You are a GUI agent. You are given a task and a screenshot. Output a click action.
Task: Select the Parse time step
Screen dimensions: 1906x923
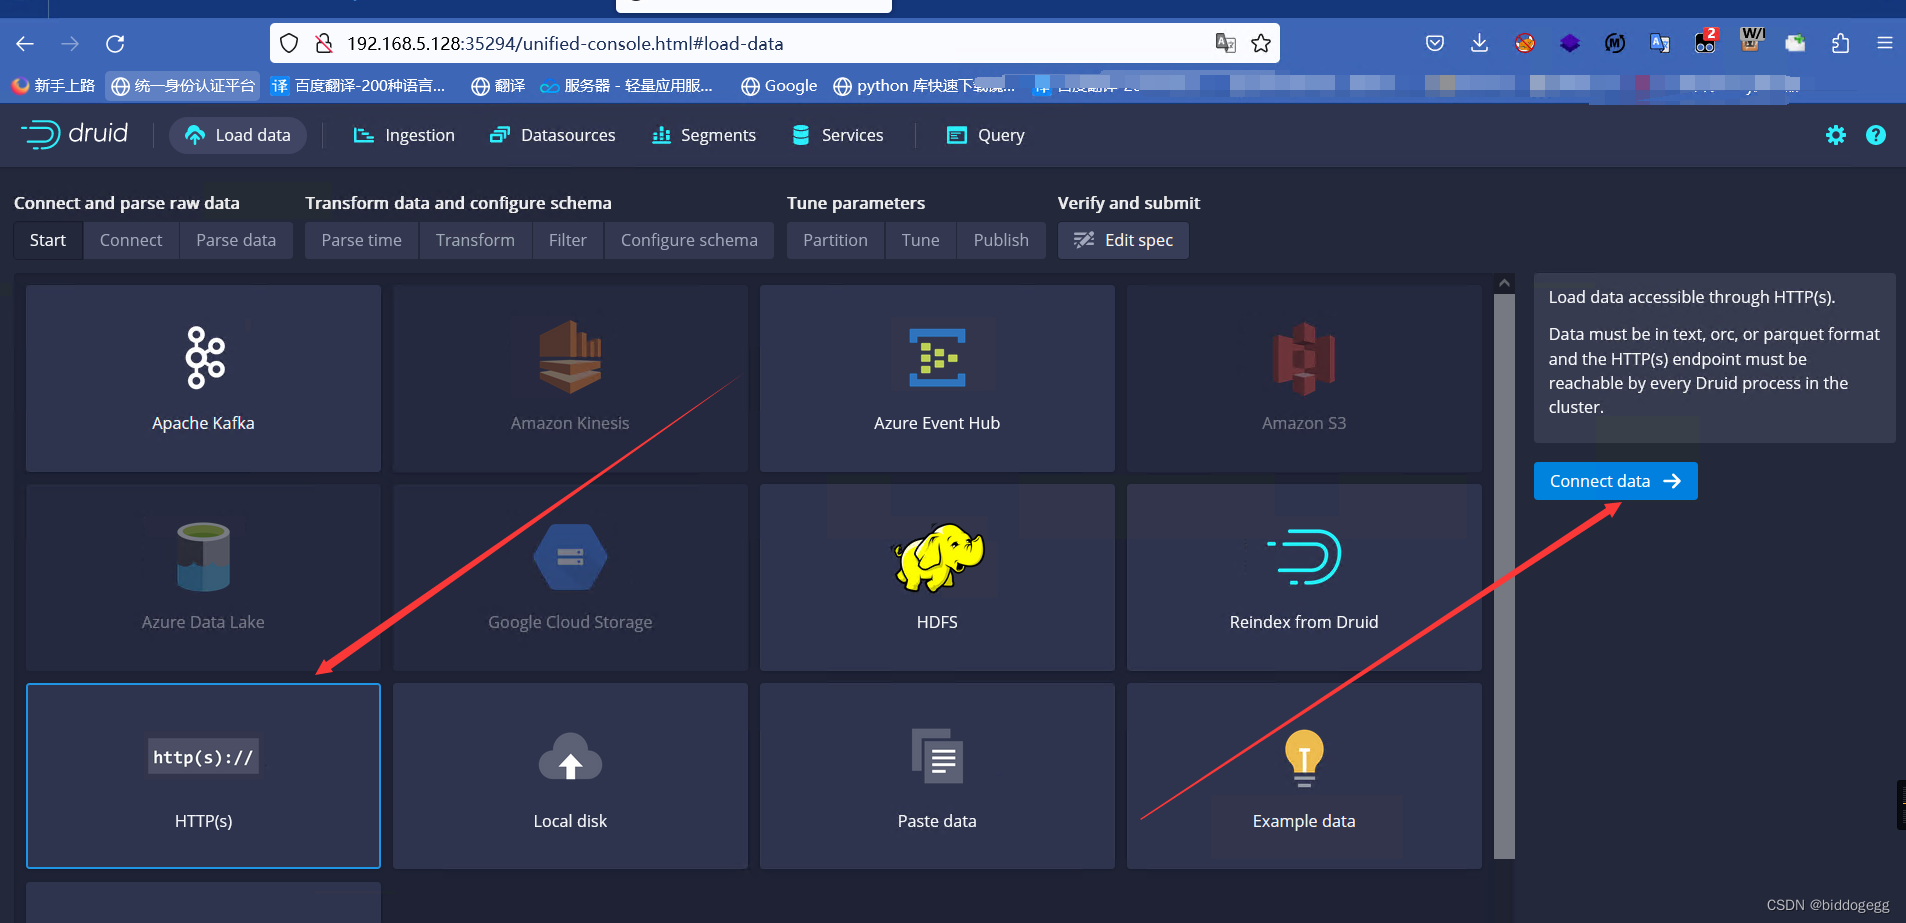click(x=361, y=240)
